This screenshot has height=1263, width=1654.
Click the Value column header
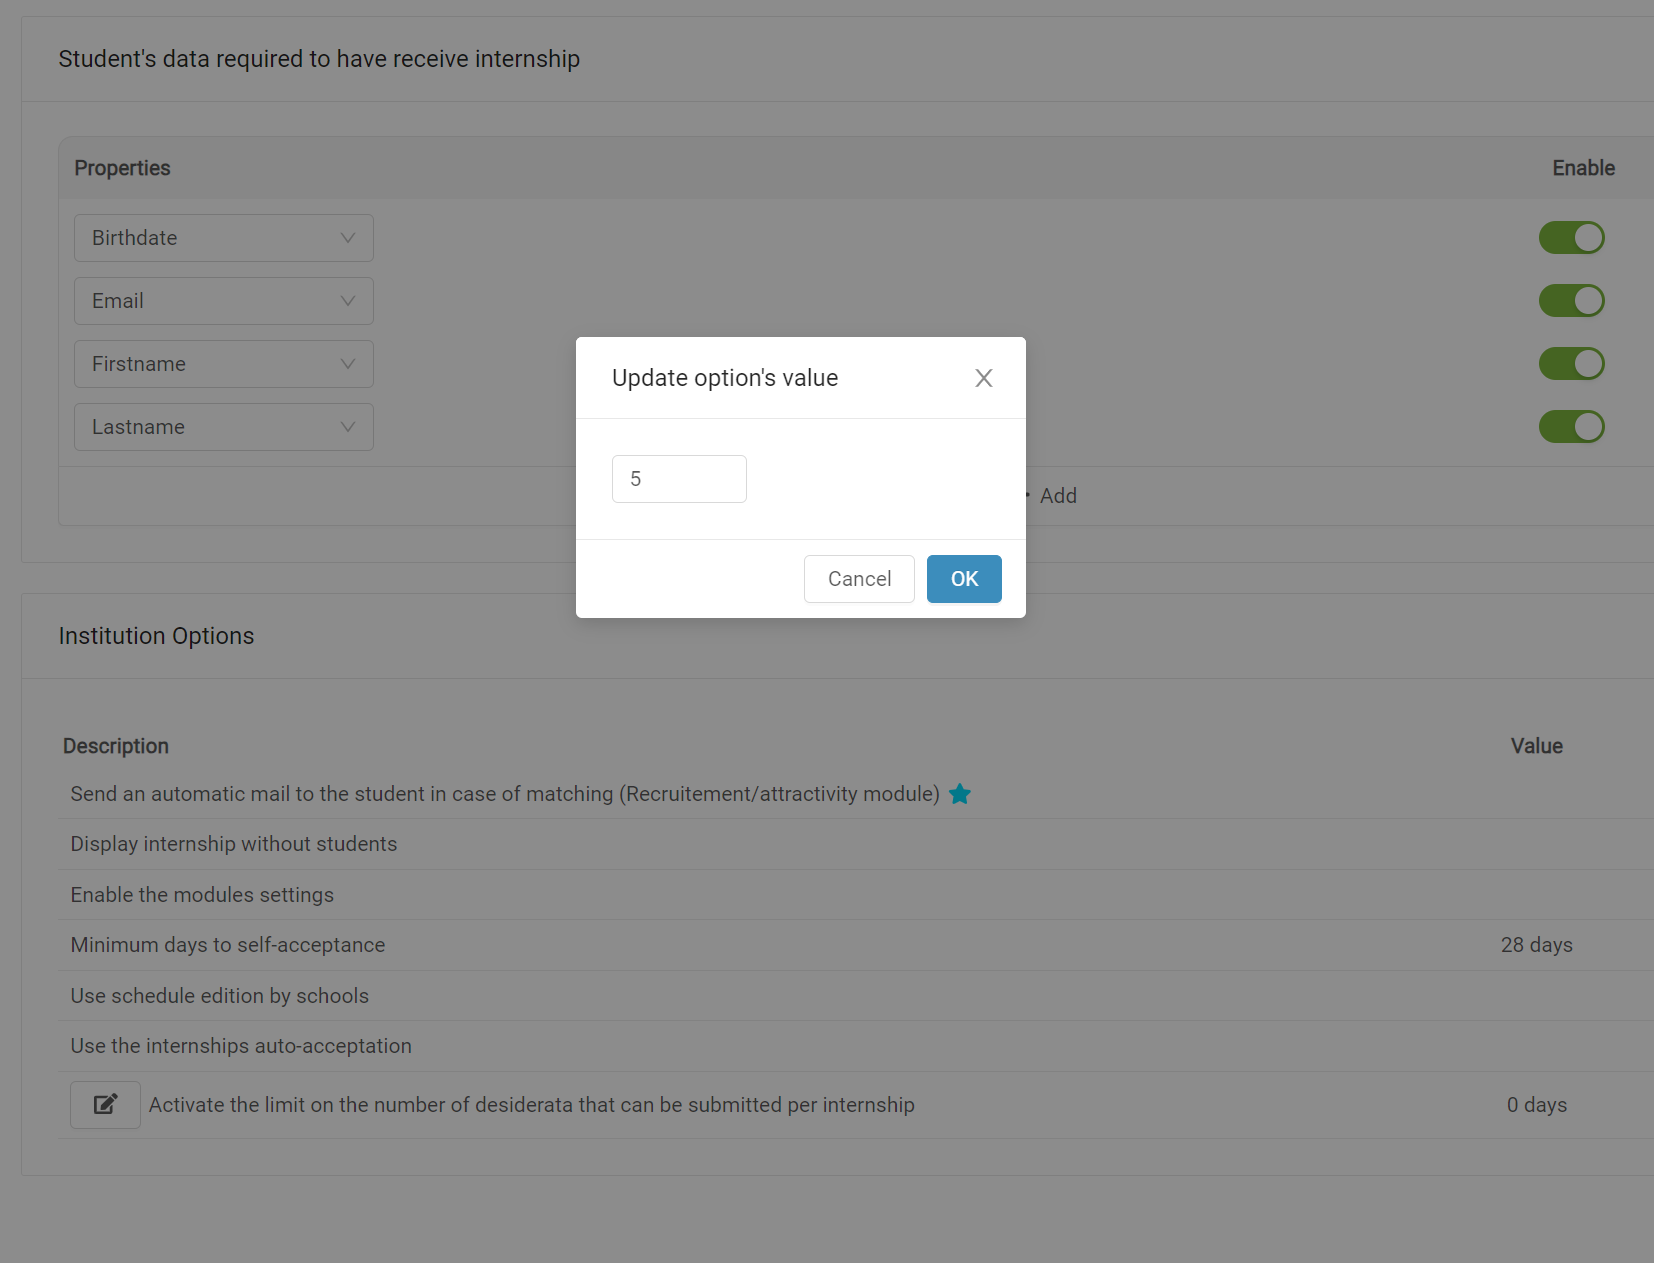pyautogui.click(x=1537, y=746)
